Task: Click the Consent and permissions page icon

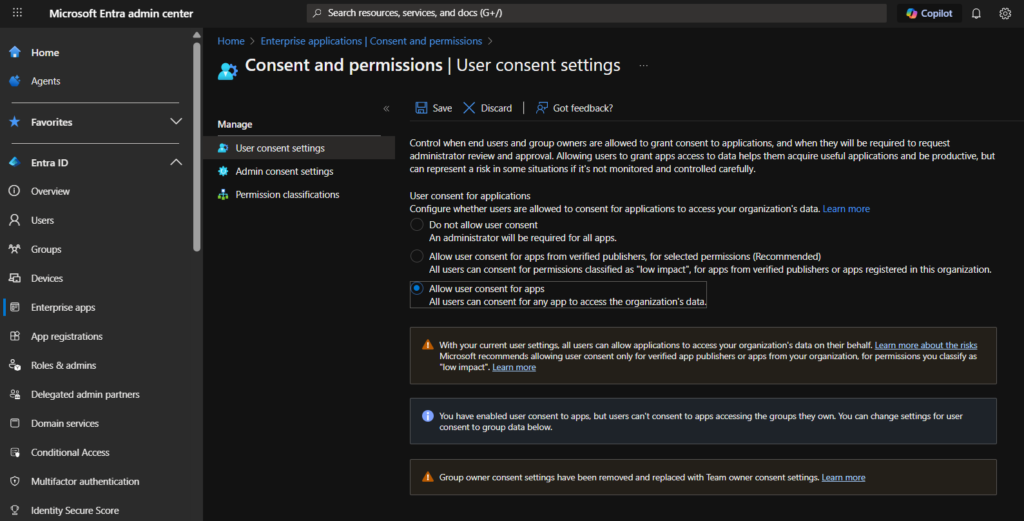Action: pos(227,71)
